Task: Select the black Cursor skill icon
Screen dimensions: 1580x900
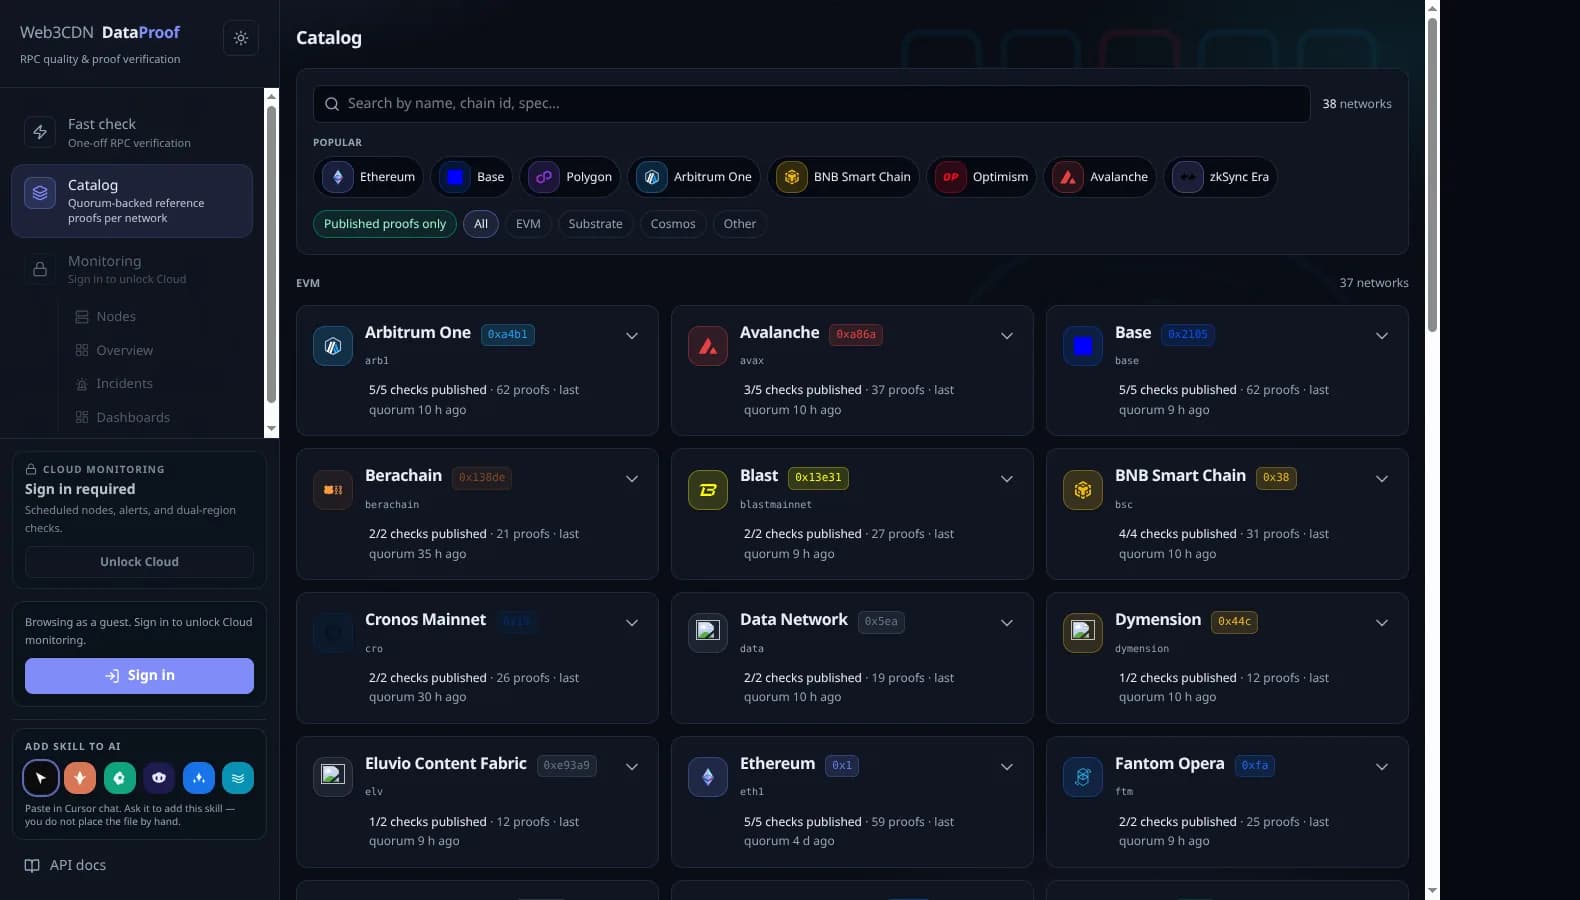Action: (x=41, y=777)
